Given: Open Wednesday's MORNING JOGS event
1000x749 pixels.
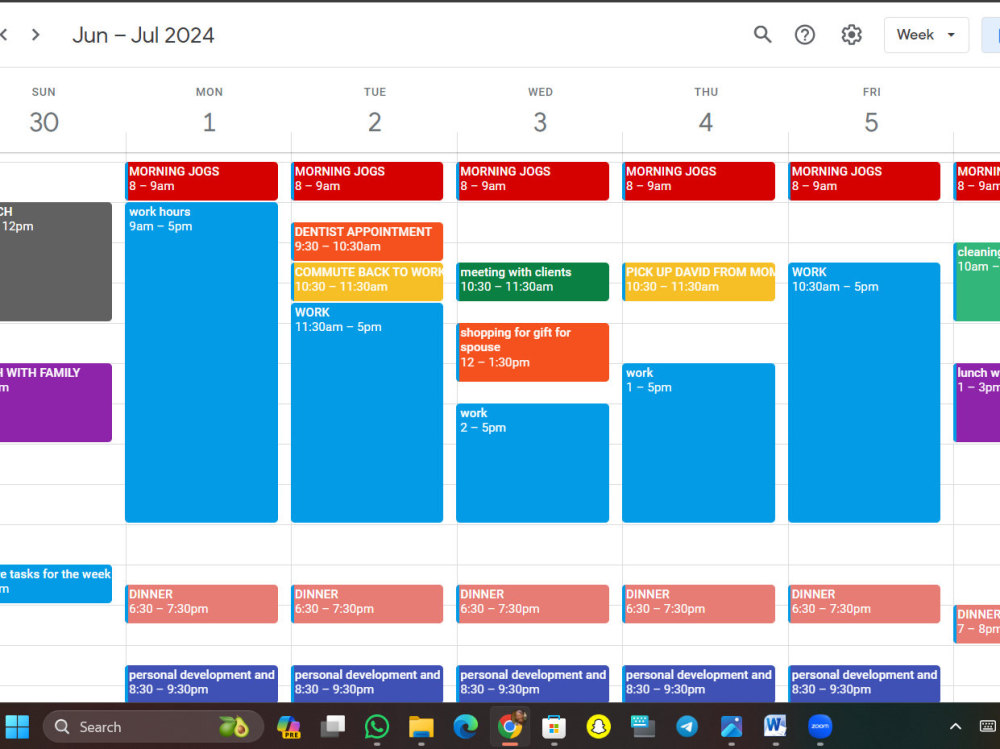Looking at the screenshot, I should coord(533,181).
